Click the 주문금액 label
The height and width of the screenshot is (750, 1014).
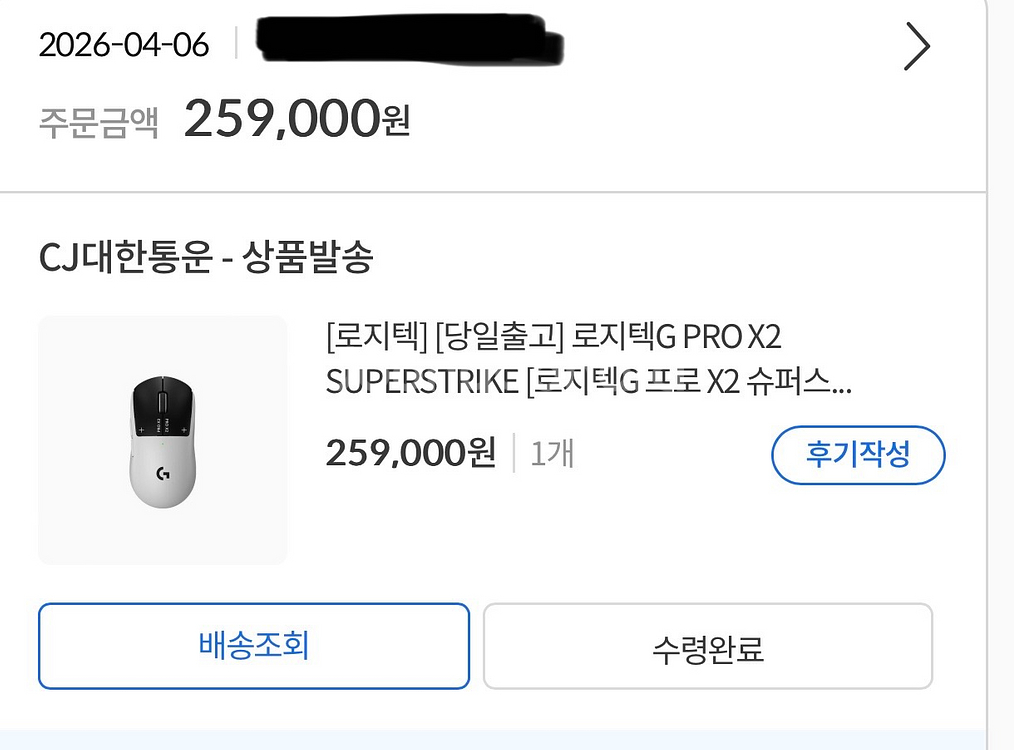[99, 122]
